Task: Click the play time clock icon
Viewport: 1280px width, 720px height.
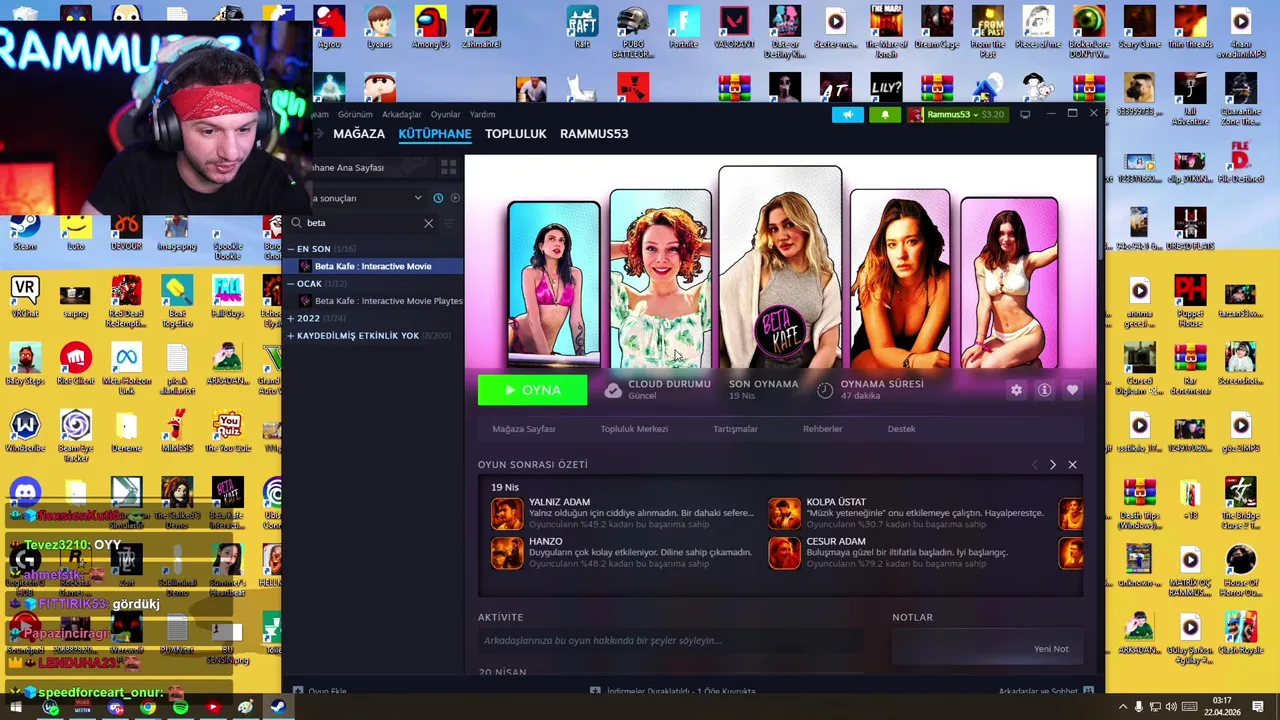Action: [825, 390]
